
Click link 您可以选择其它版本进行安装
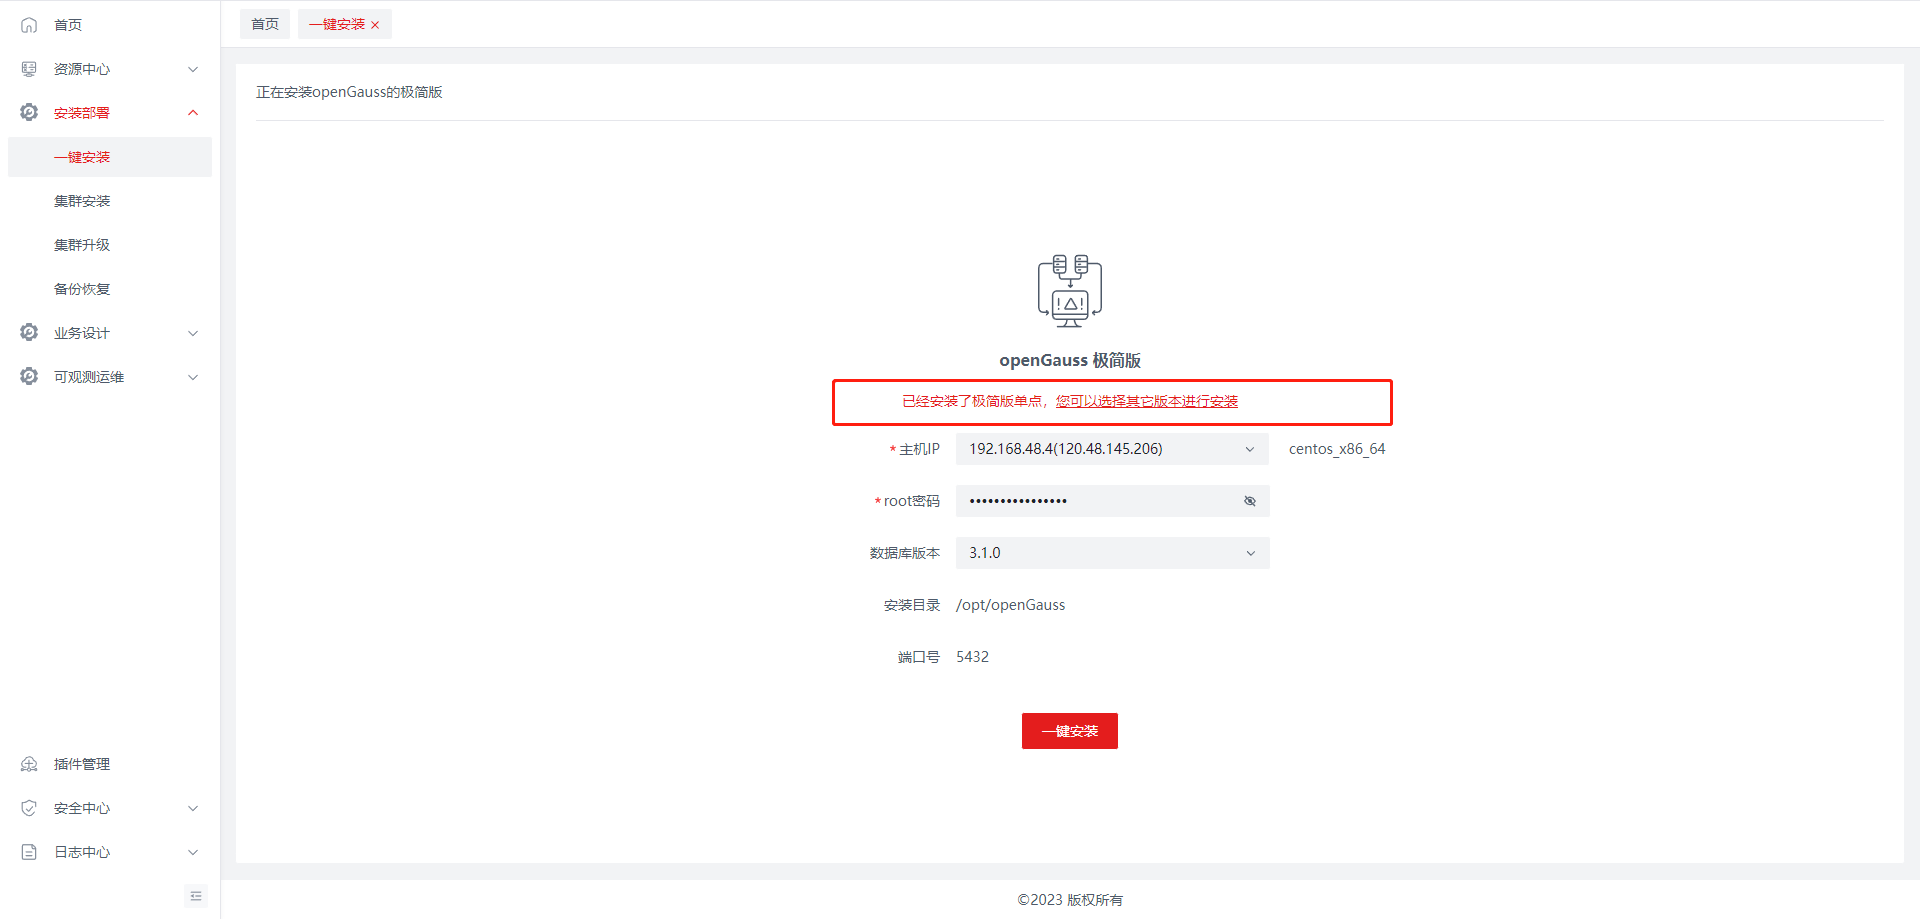pyautogui.click(x=1146, y=401)
